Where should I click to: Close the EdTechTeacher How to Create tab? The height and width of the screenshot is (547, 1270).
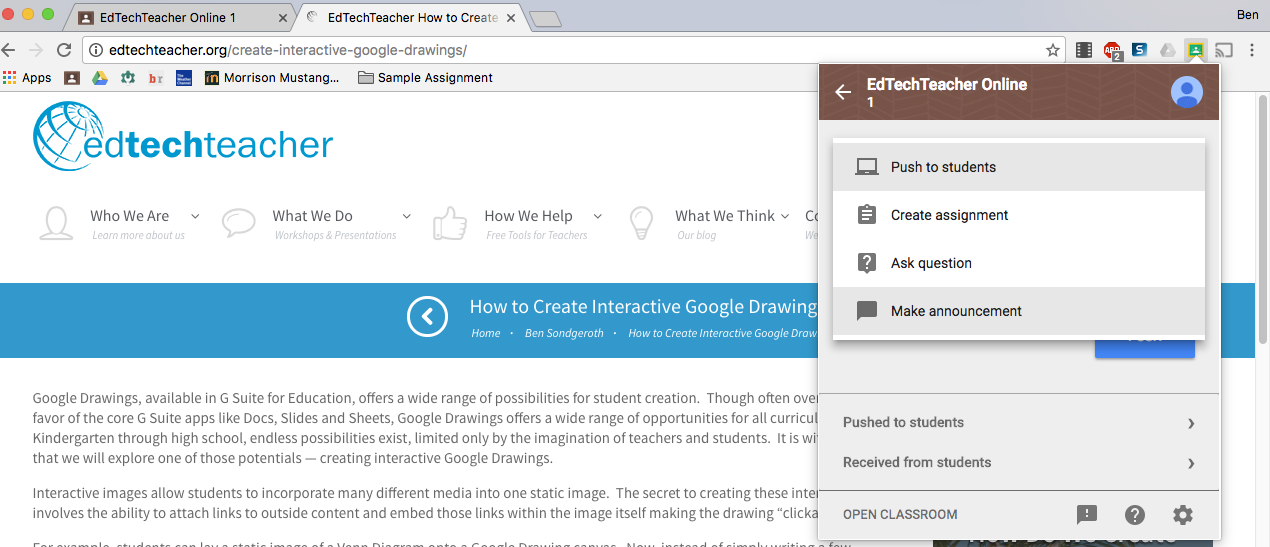509,18
